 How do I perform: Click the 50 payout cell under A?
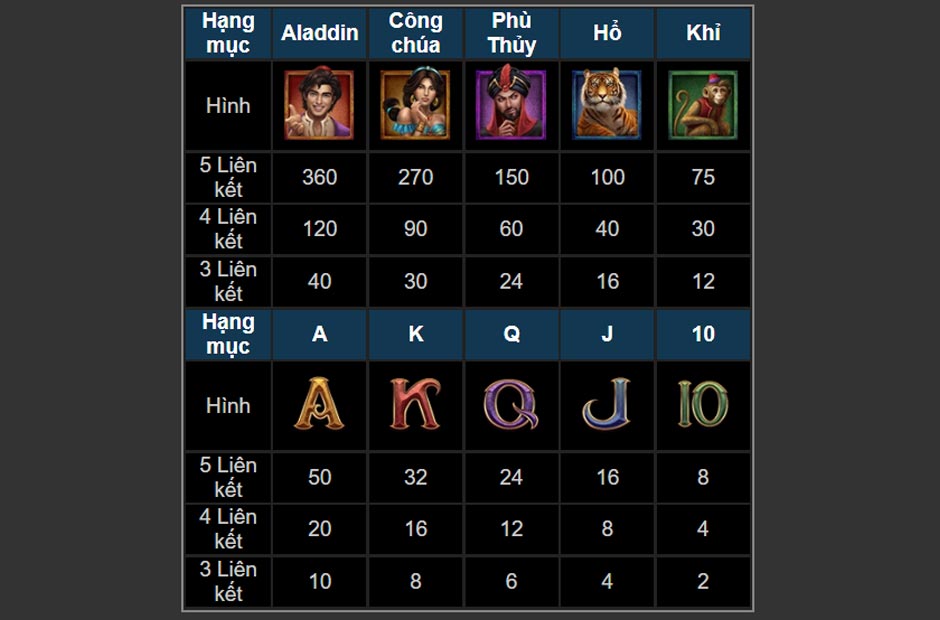pyautogui.click(x=320, y=477)
